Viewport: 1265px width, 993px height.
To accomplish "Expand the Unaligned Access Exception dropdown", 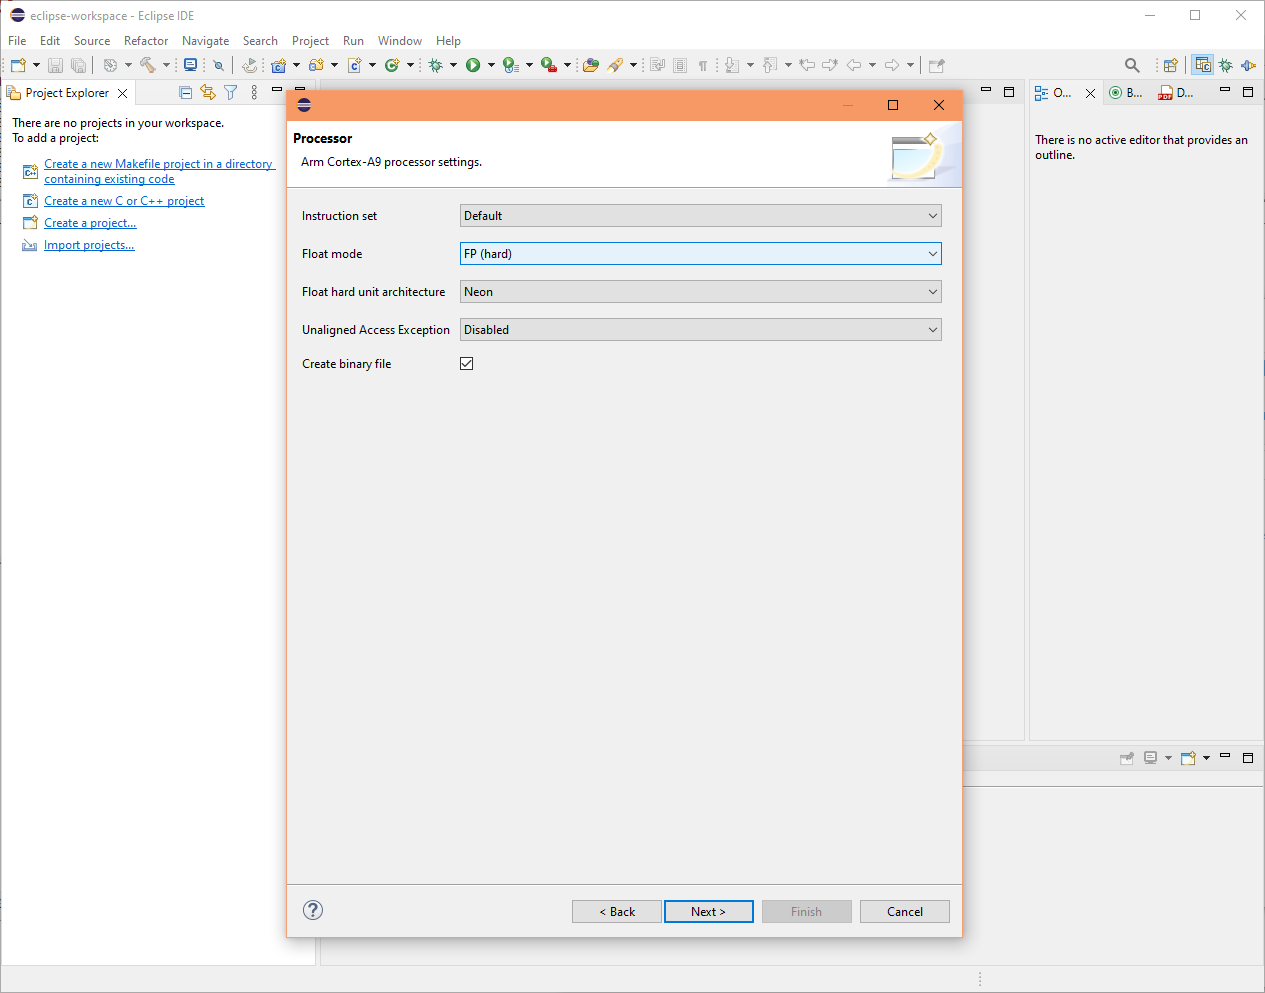I will point(700,330).
